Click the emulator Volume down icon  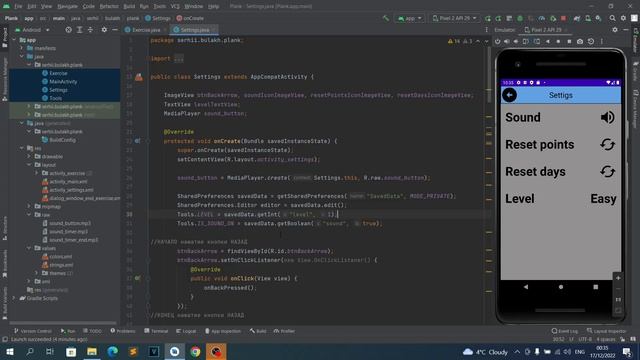click(516, 41)
